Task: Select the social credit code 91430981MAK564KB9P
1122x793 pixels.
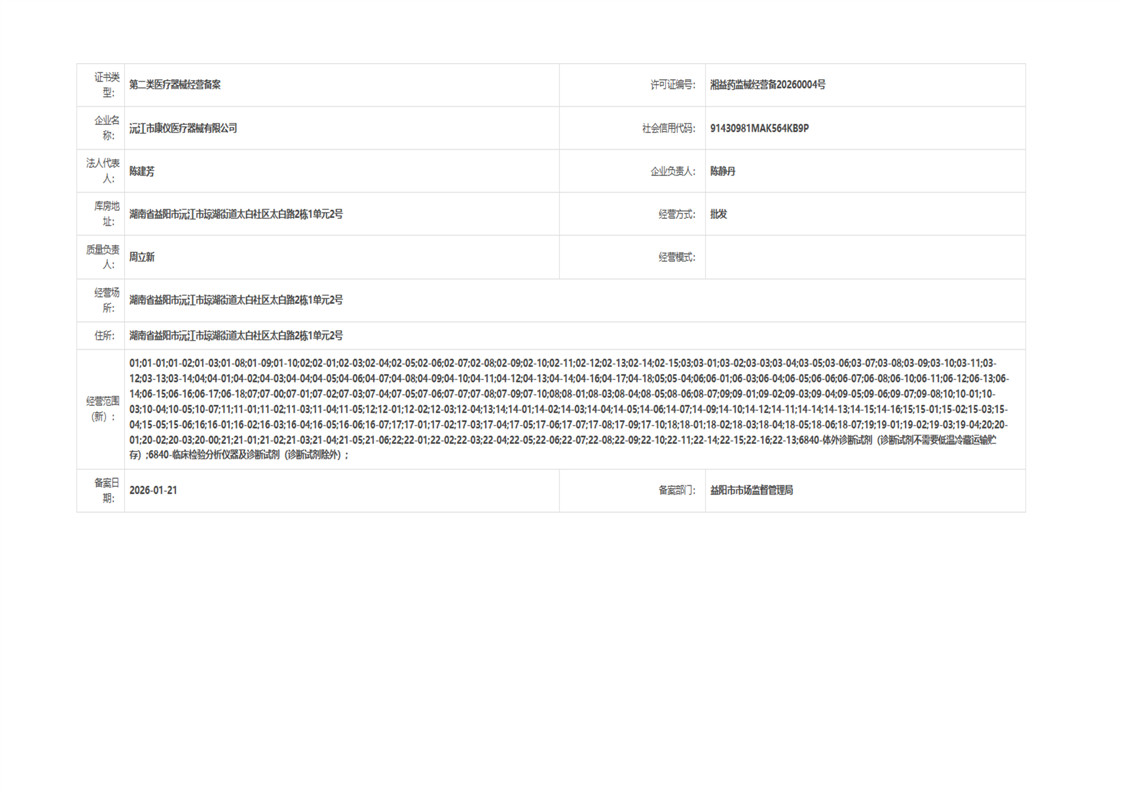Action: 759,128
